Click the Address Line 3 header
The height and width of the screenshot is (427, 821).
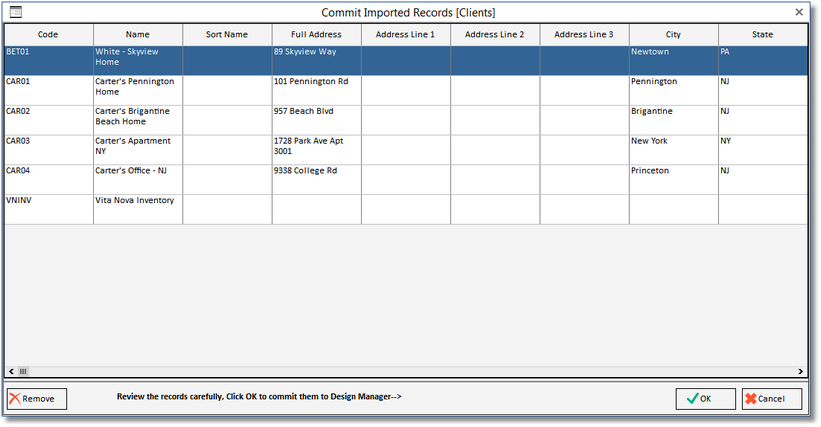[584, 35]
